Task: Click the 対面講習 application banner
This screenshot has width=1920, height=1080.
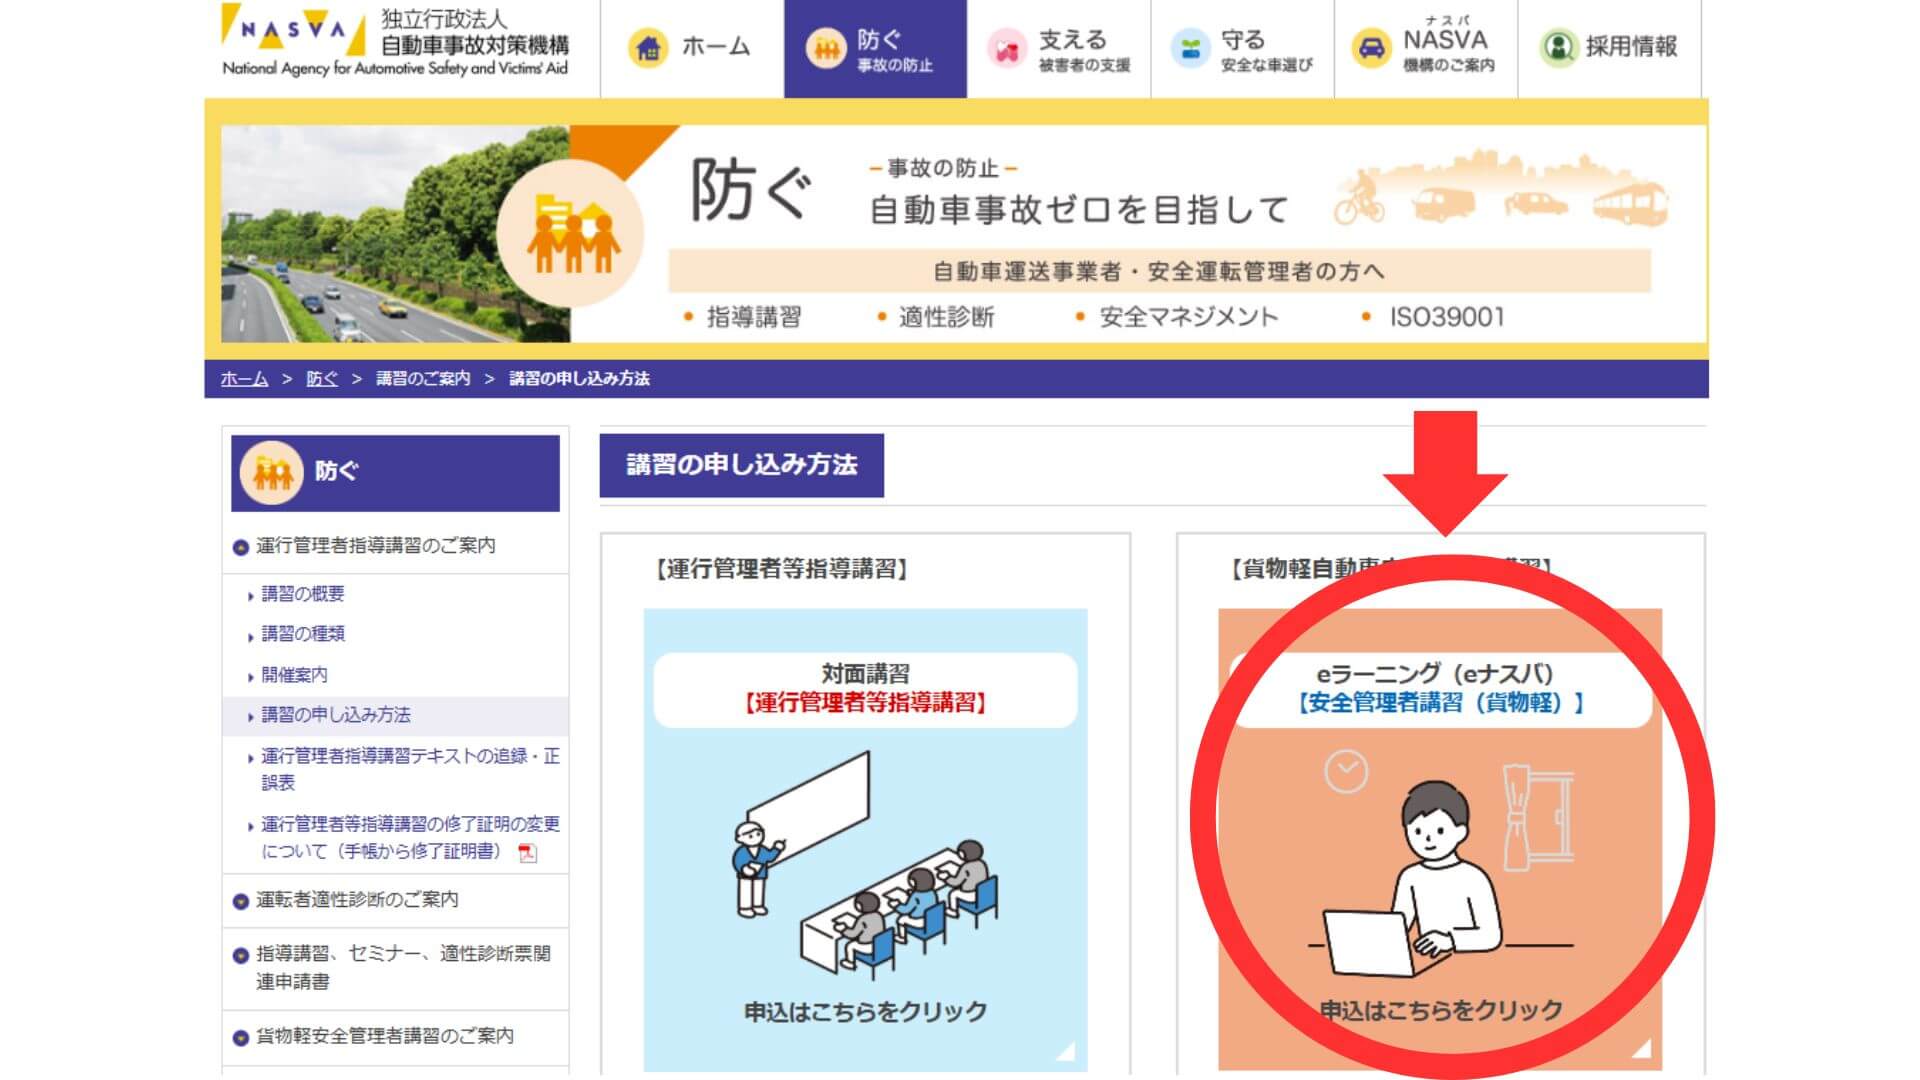Action: (x=865, y=840)
